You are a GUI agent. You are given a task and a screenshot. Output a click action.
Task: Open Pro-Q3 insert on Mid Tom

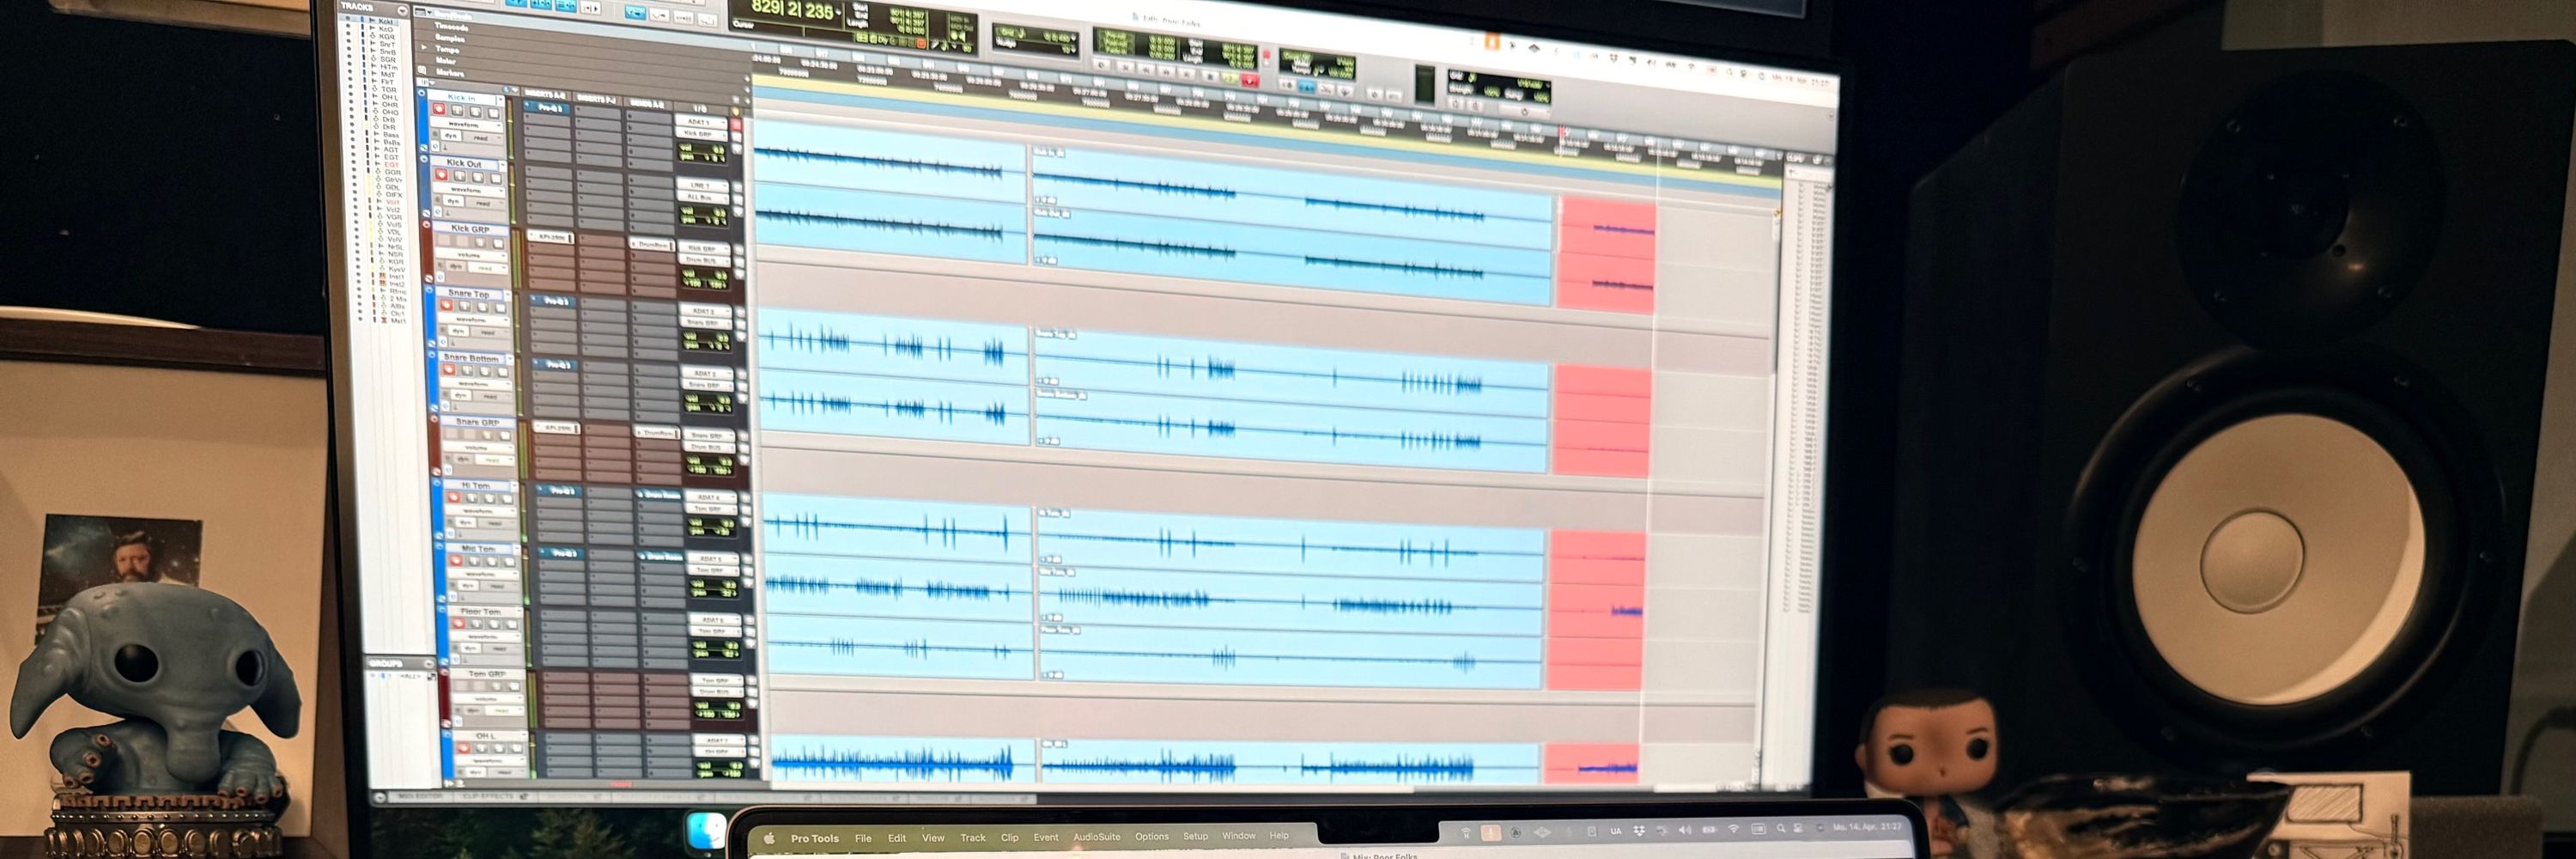[x=563, y=554]
